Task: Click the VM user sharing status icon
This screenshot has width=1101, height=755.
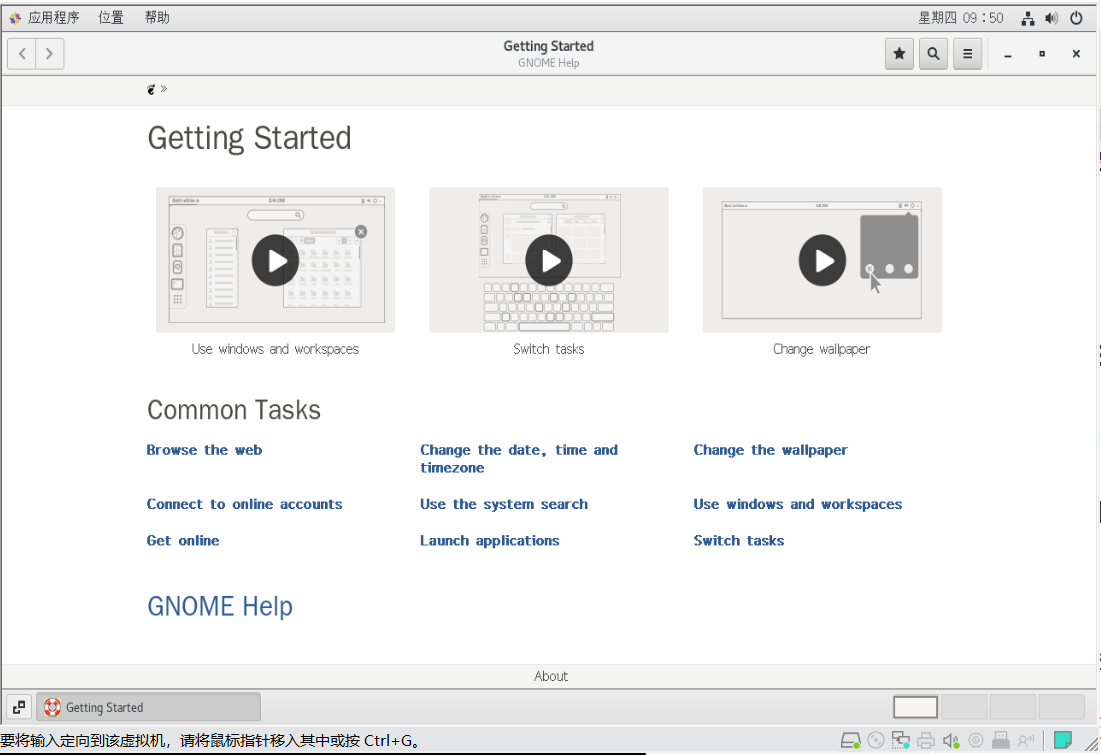Action: pos(1026,740)
